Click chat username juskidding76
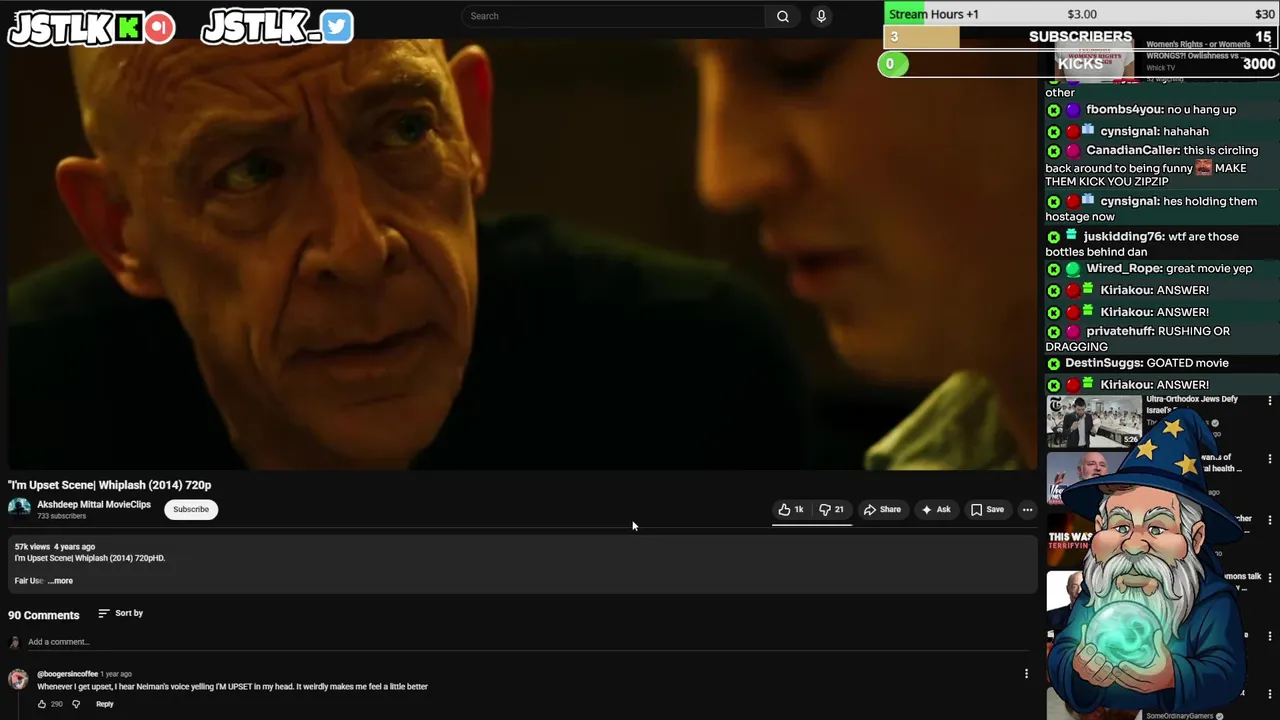 (x=1124, y=236)
